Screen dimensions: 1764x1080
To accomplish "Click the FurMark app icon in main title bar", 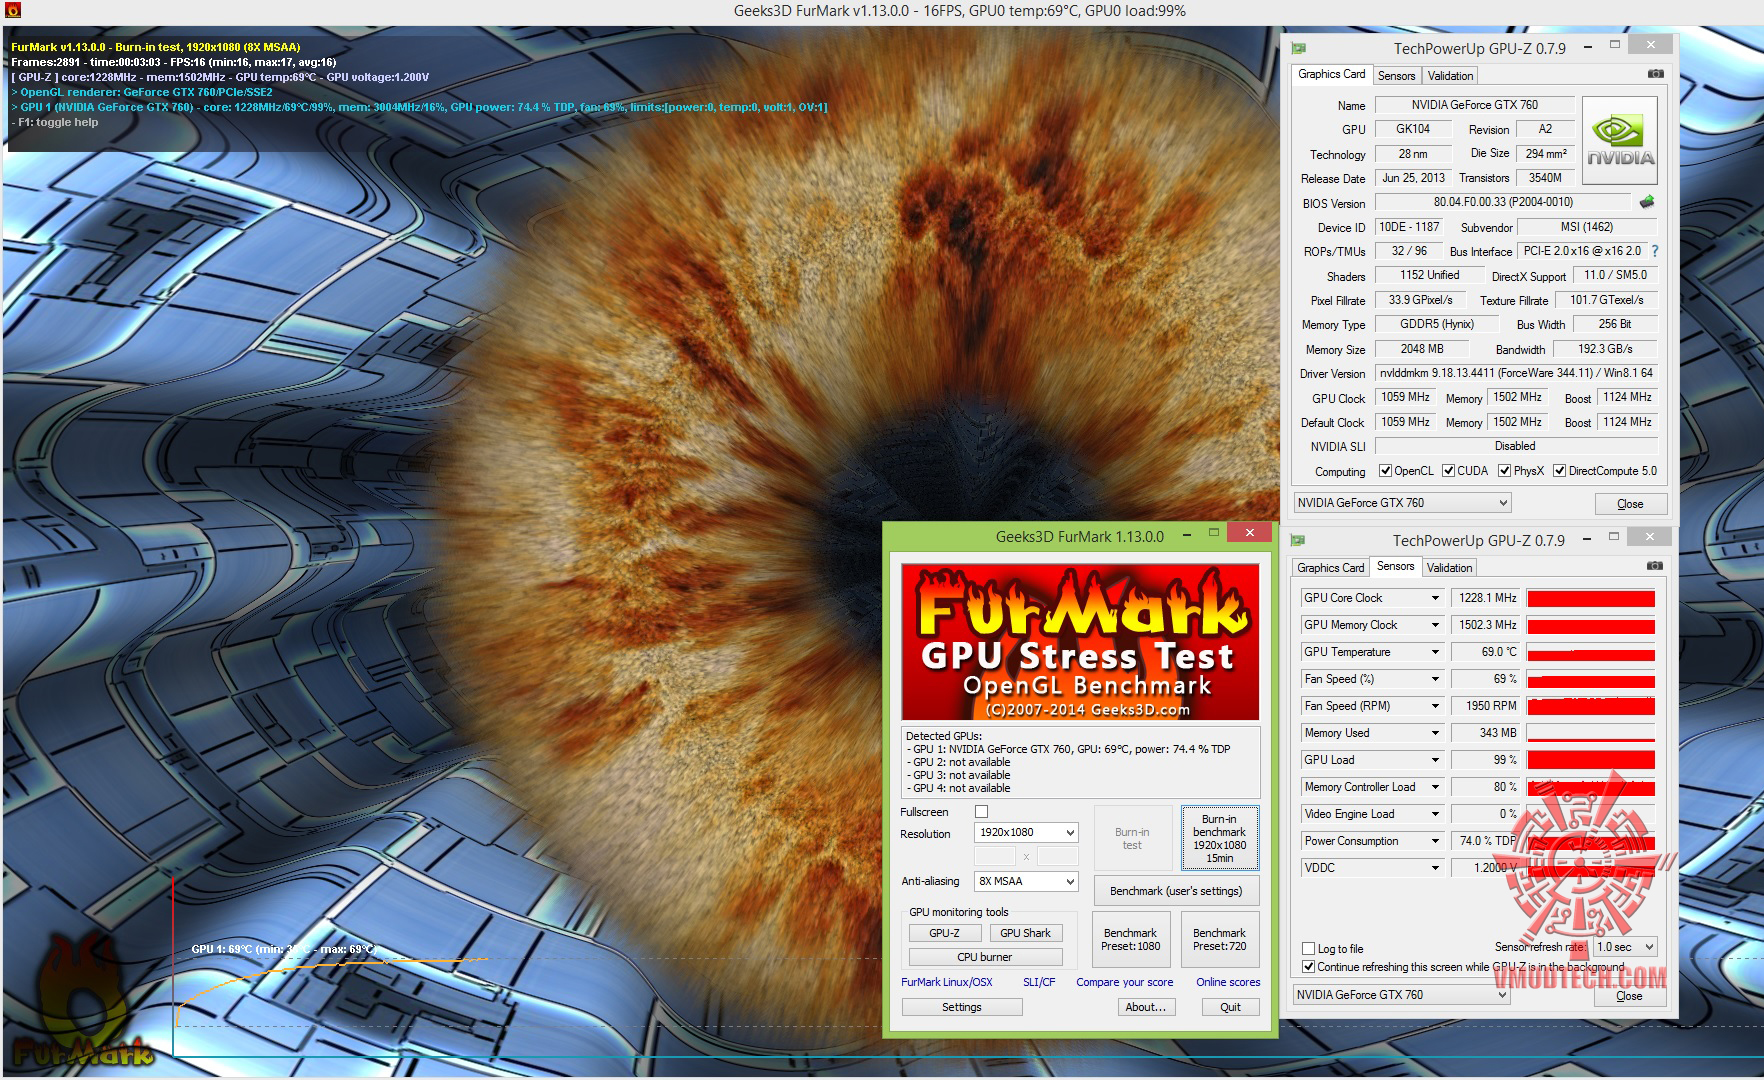I will [x=12, y=10].
